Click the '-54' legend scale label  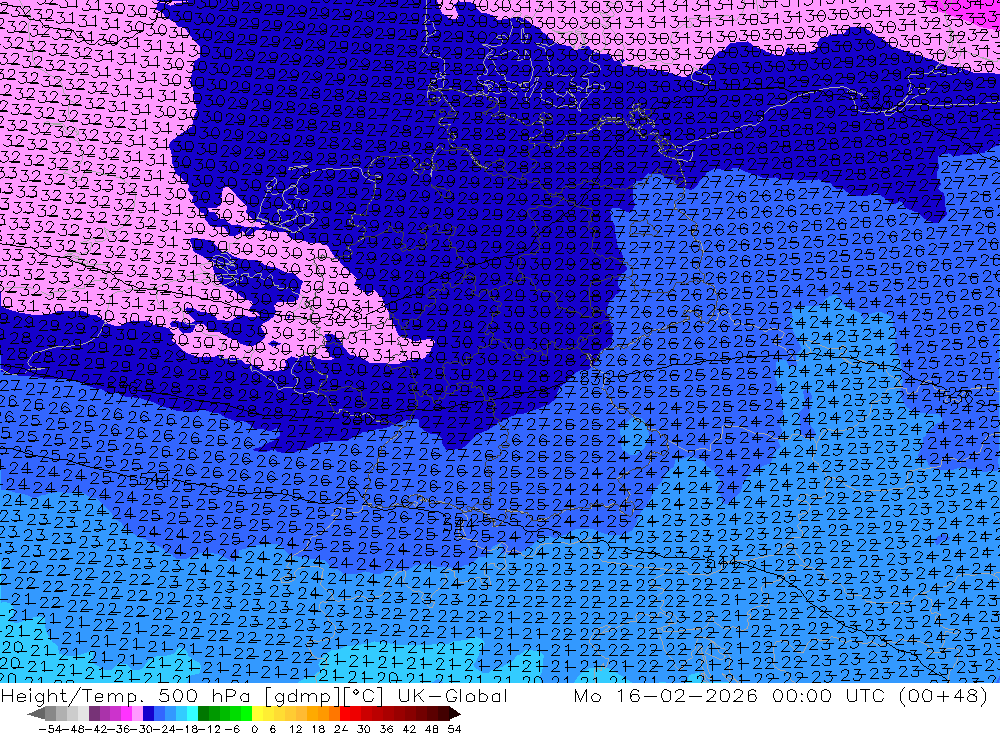point(50,729)
